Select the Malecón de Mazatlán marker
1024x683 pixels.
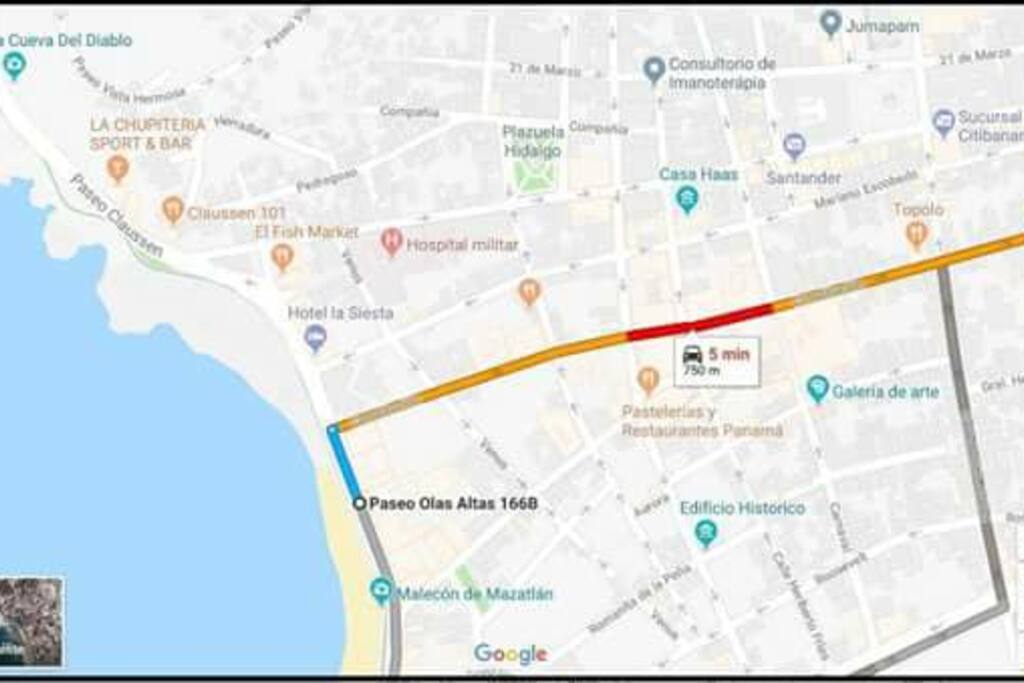tap(381, 592)
